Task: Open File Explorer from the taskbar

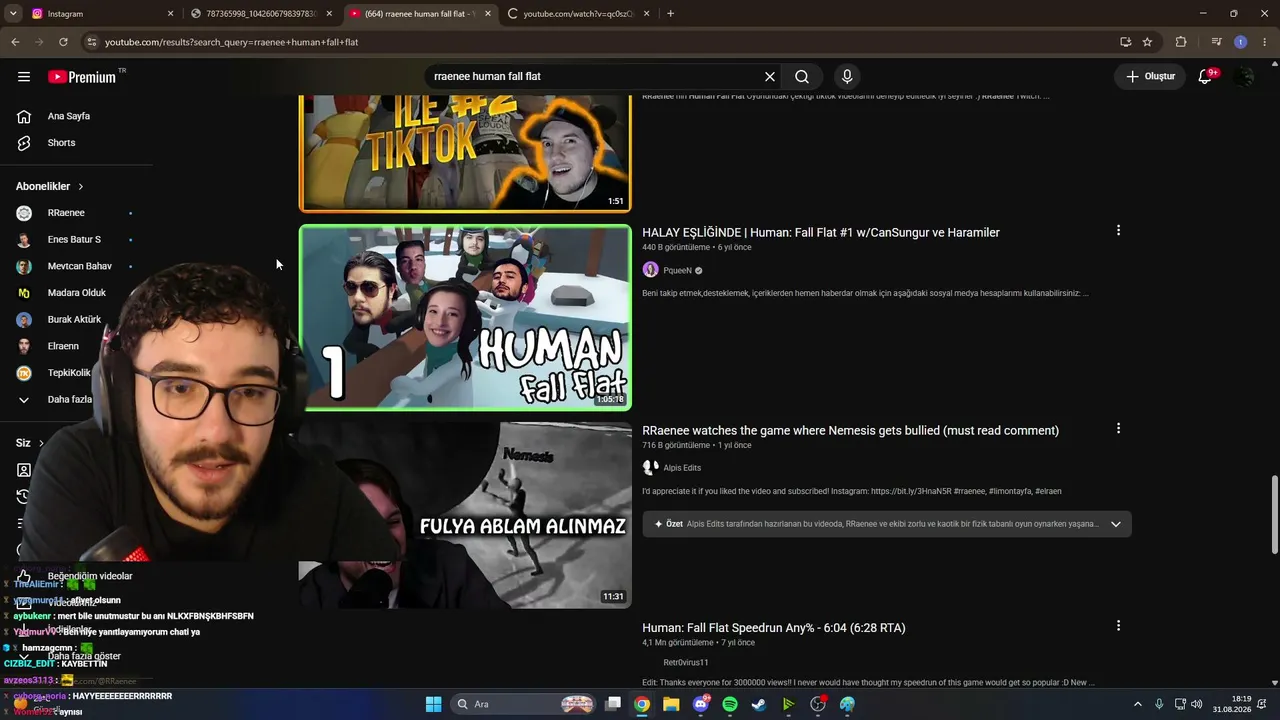Action: tap(671, 704)
